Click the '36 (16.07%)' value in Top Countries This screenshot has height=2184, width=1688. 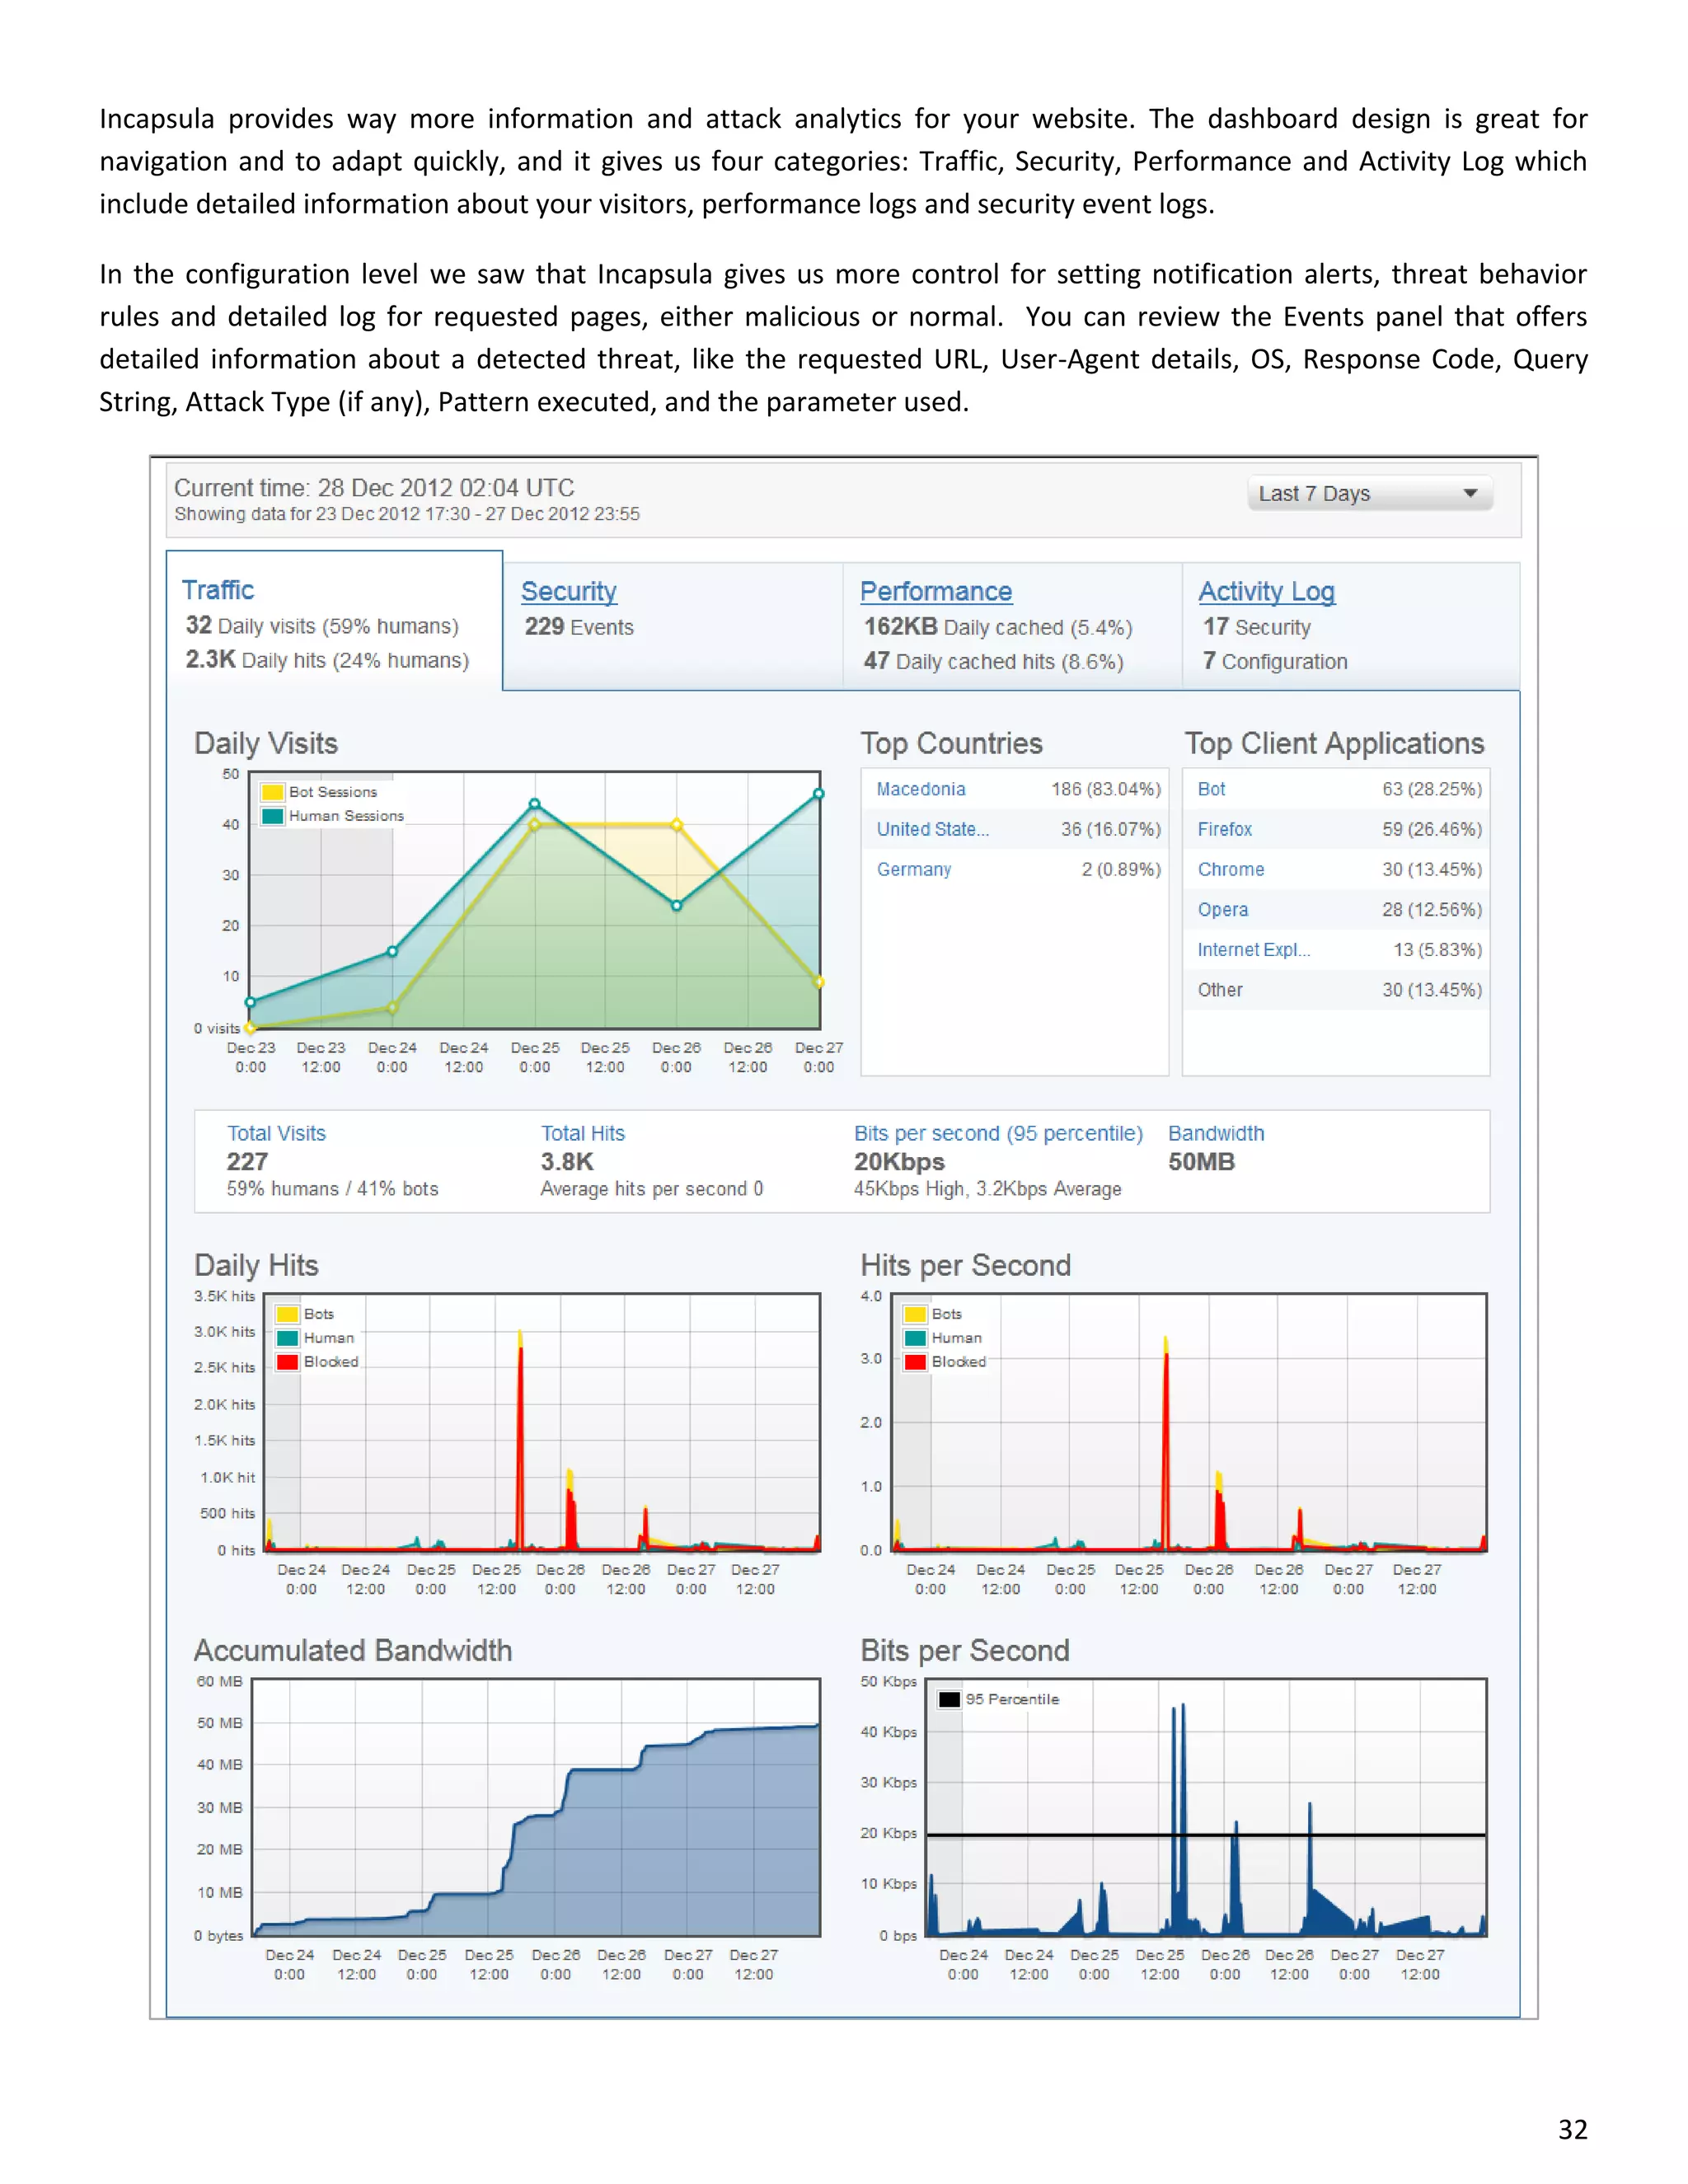tap(1111, 829)
